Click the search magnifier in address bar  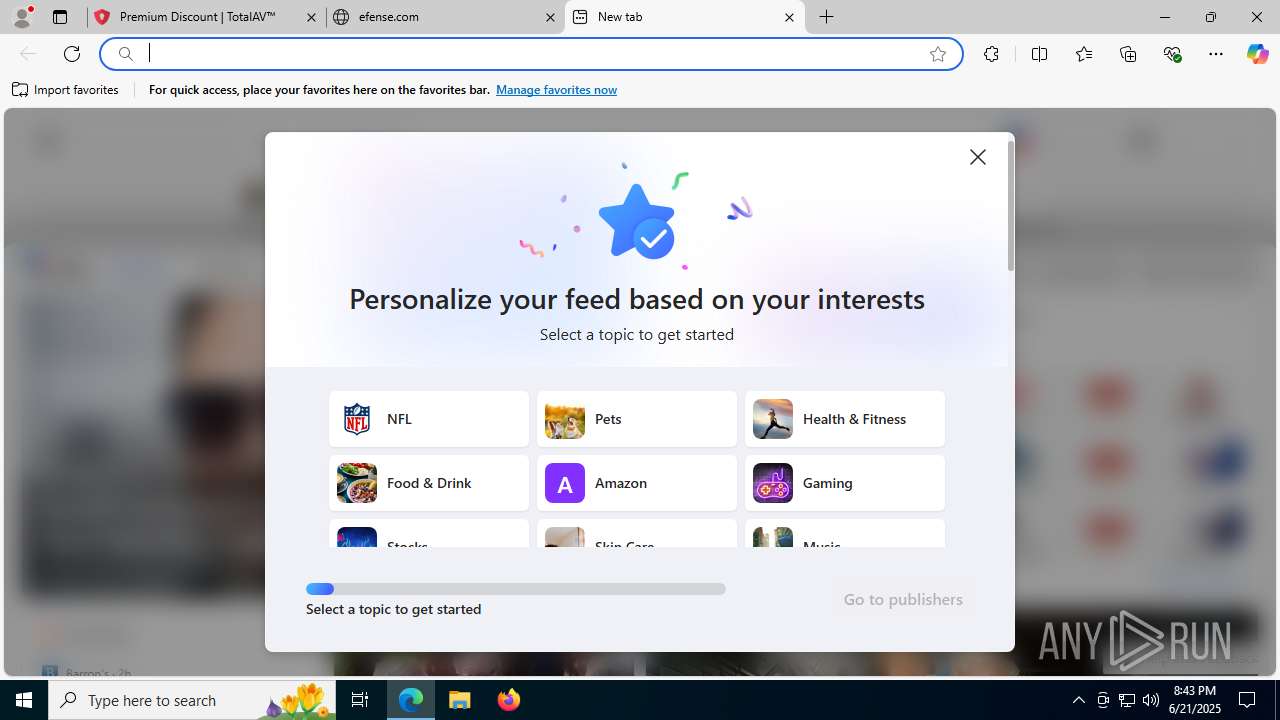pos(126,54)
